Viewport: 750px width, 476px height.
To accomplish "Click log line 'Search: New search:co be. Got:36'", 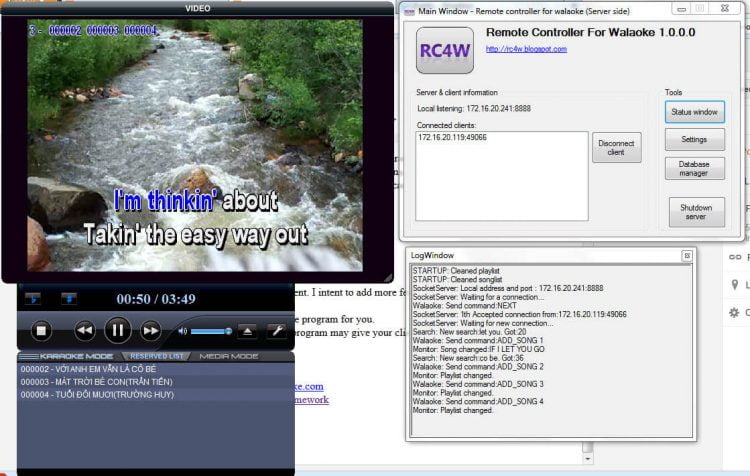I will point(468,358).
